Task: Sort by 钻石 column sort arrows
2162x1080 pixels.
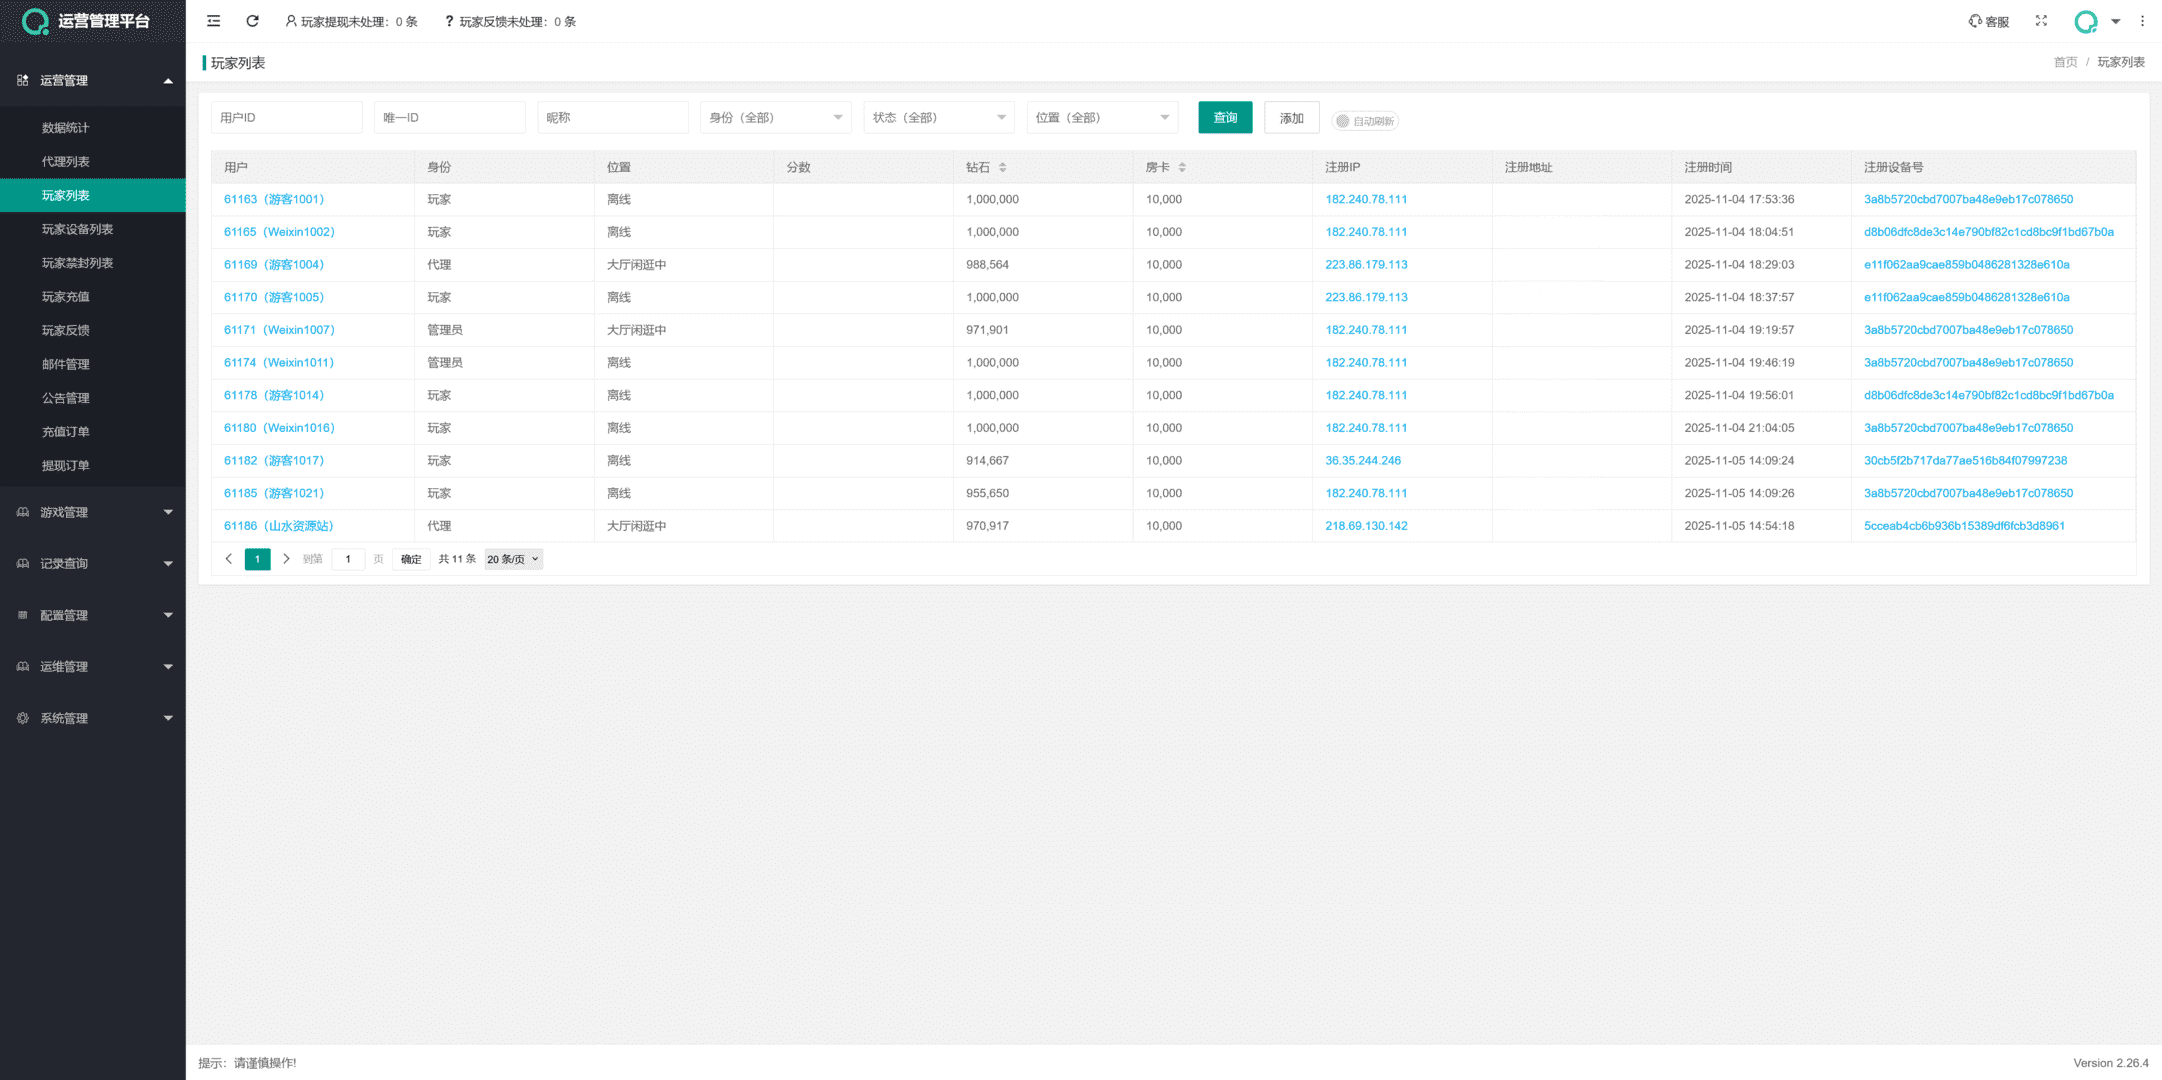Action: click(x=1002, y=167)
